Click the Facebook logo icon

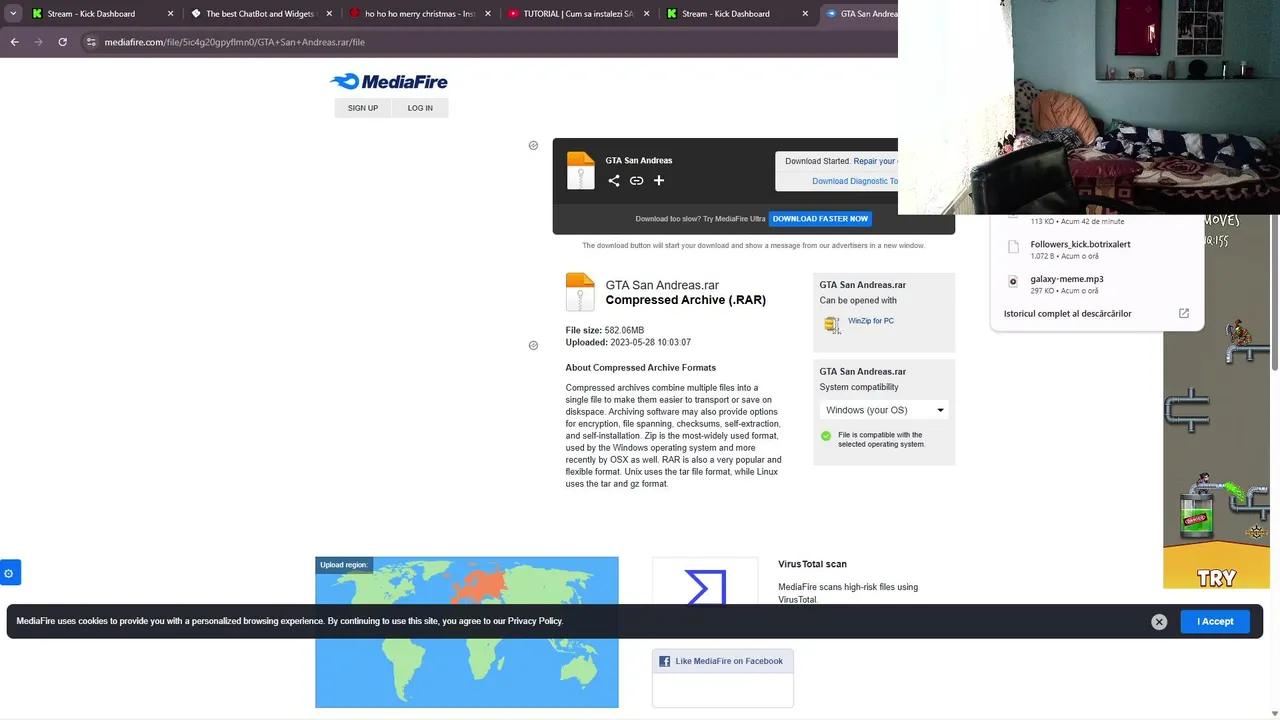[664, 661]
